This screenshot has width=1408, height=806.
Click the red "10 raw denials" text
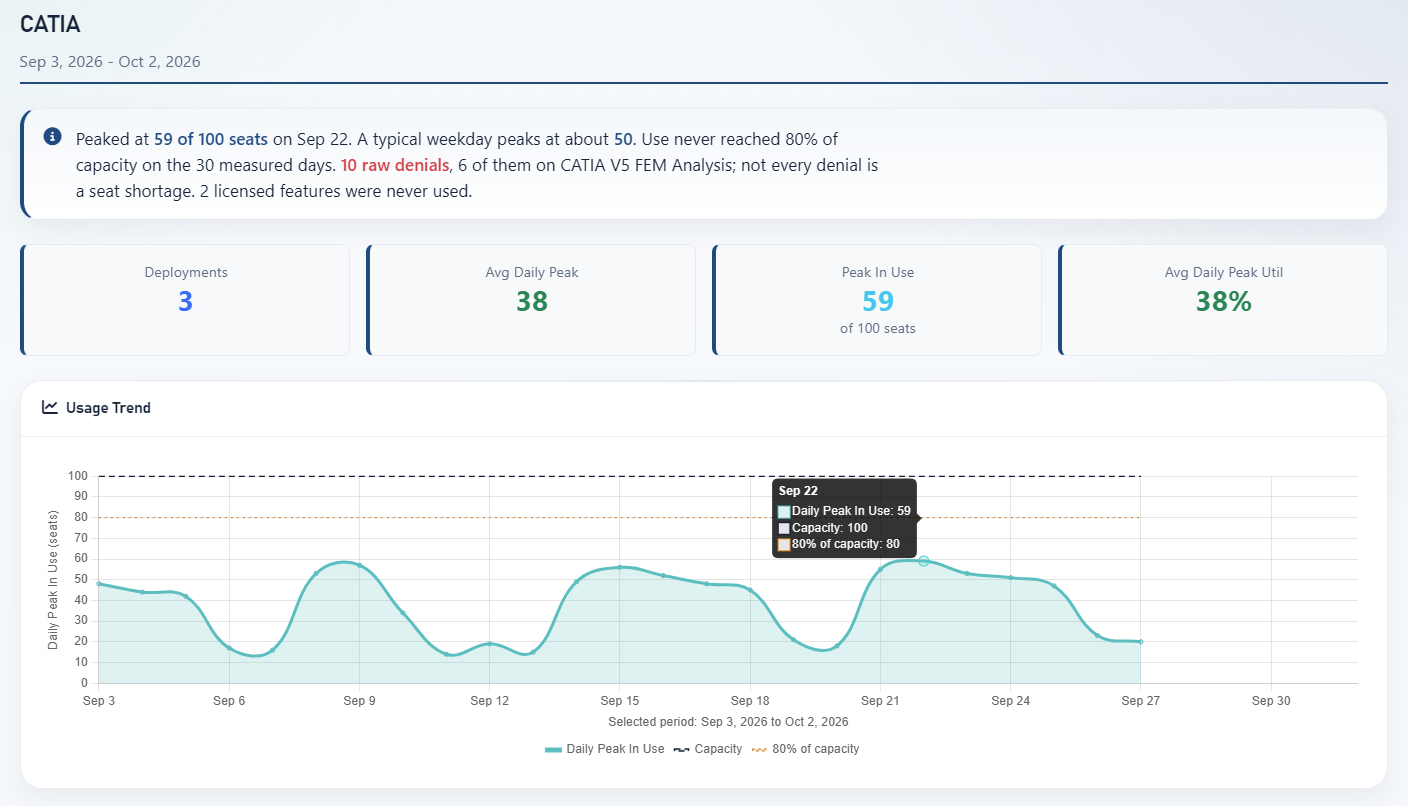click(x=395, y=165)
